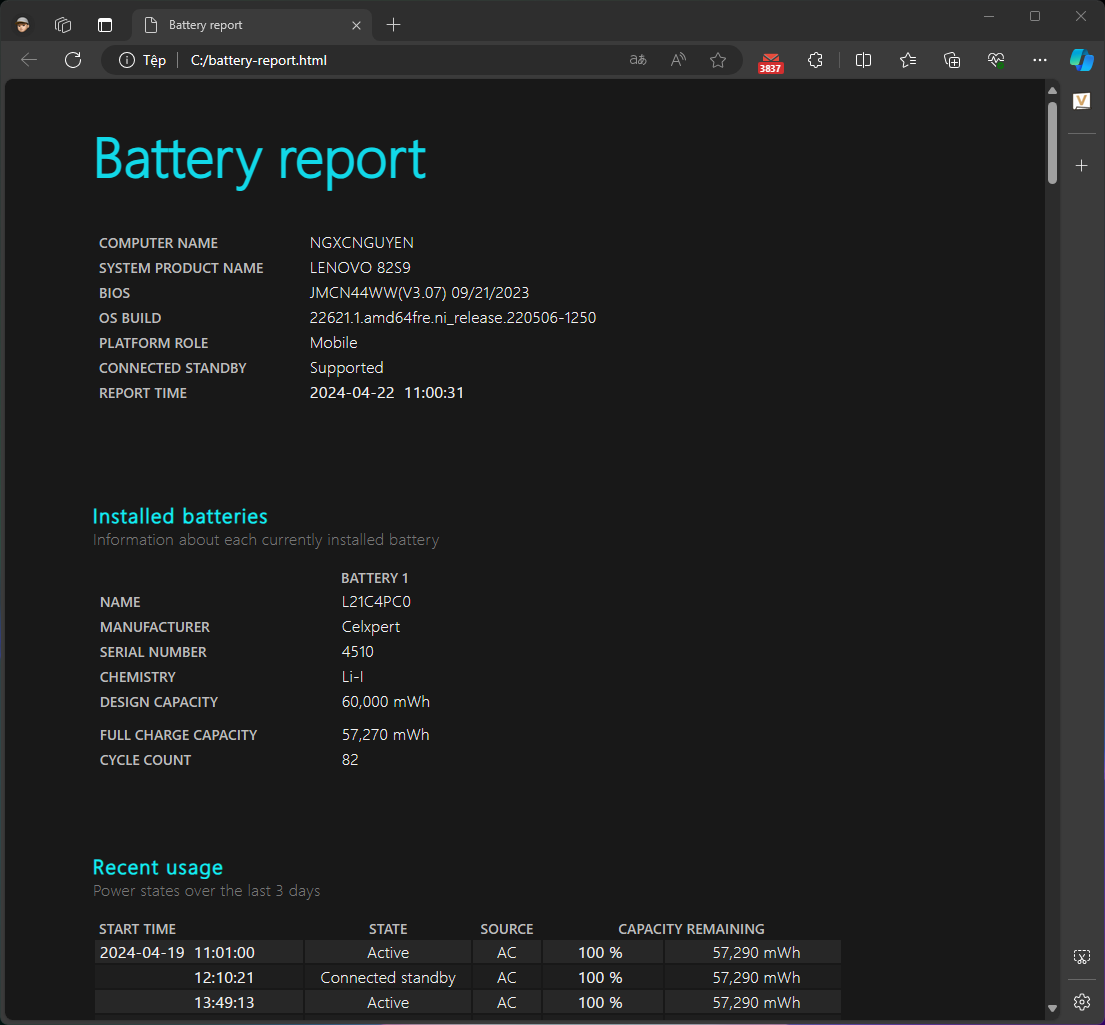This screenshot has width=1105, height=1025.
Task: Open Copilot sidebar icon
Action: click(x=1082, y=60)
